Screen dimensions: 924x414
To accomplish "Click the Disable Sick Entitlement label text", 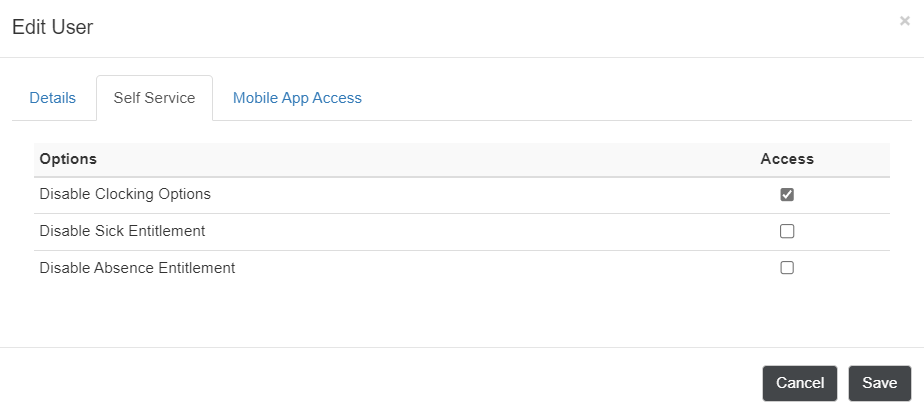I will pyautogui.click(x=122, y=231).
